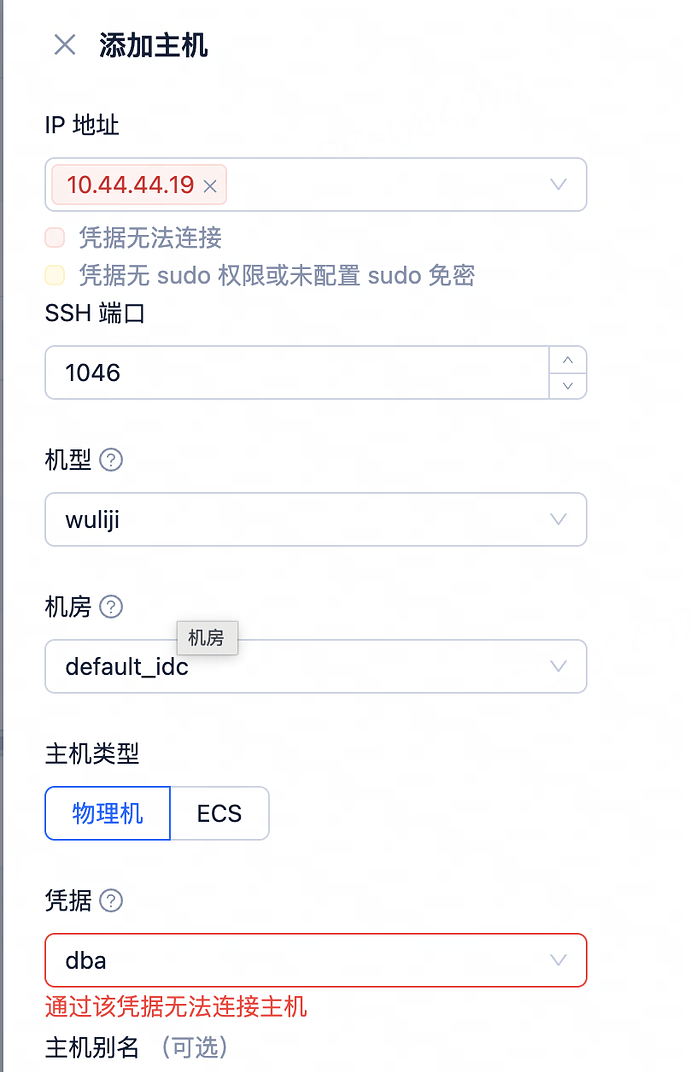This screenshot has height=1072, width=690.
Task: Decrease SSH port with down arrow
Action: tap(568, 385)
